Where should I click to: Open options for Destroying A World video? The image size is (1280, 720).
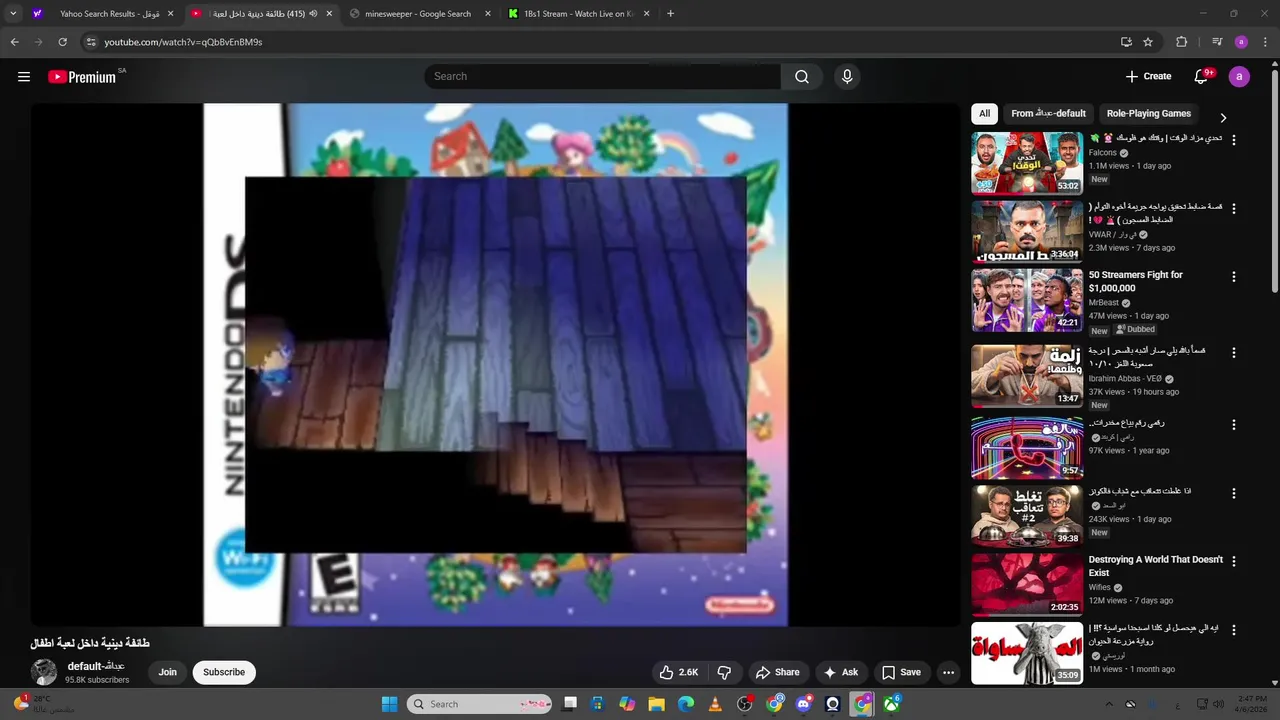(1233, 562)
